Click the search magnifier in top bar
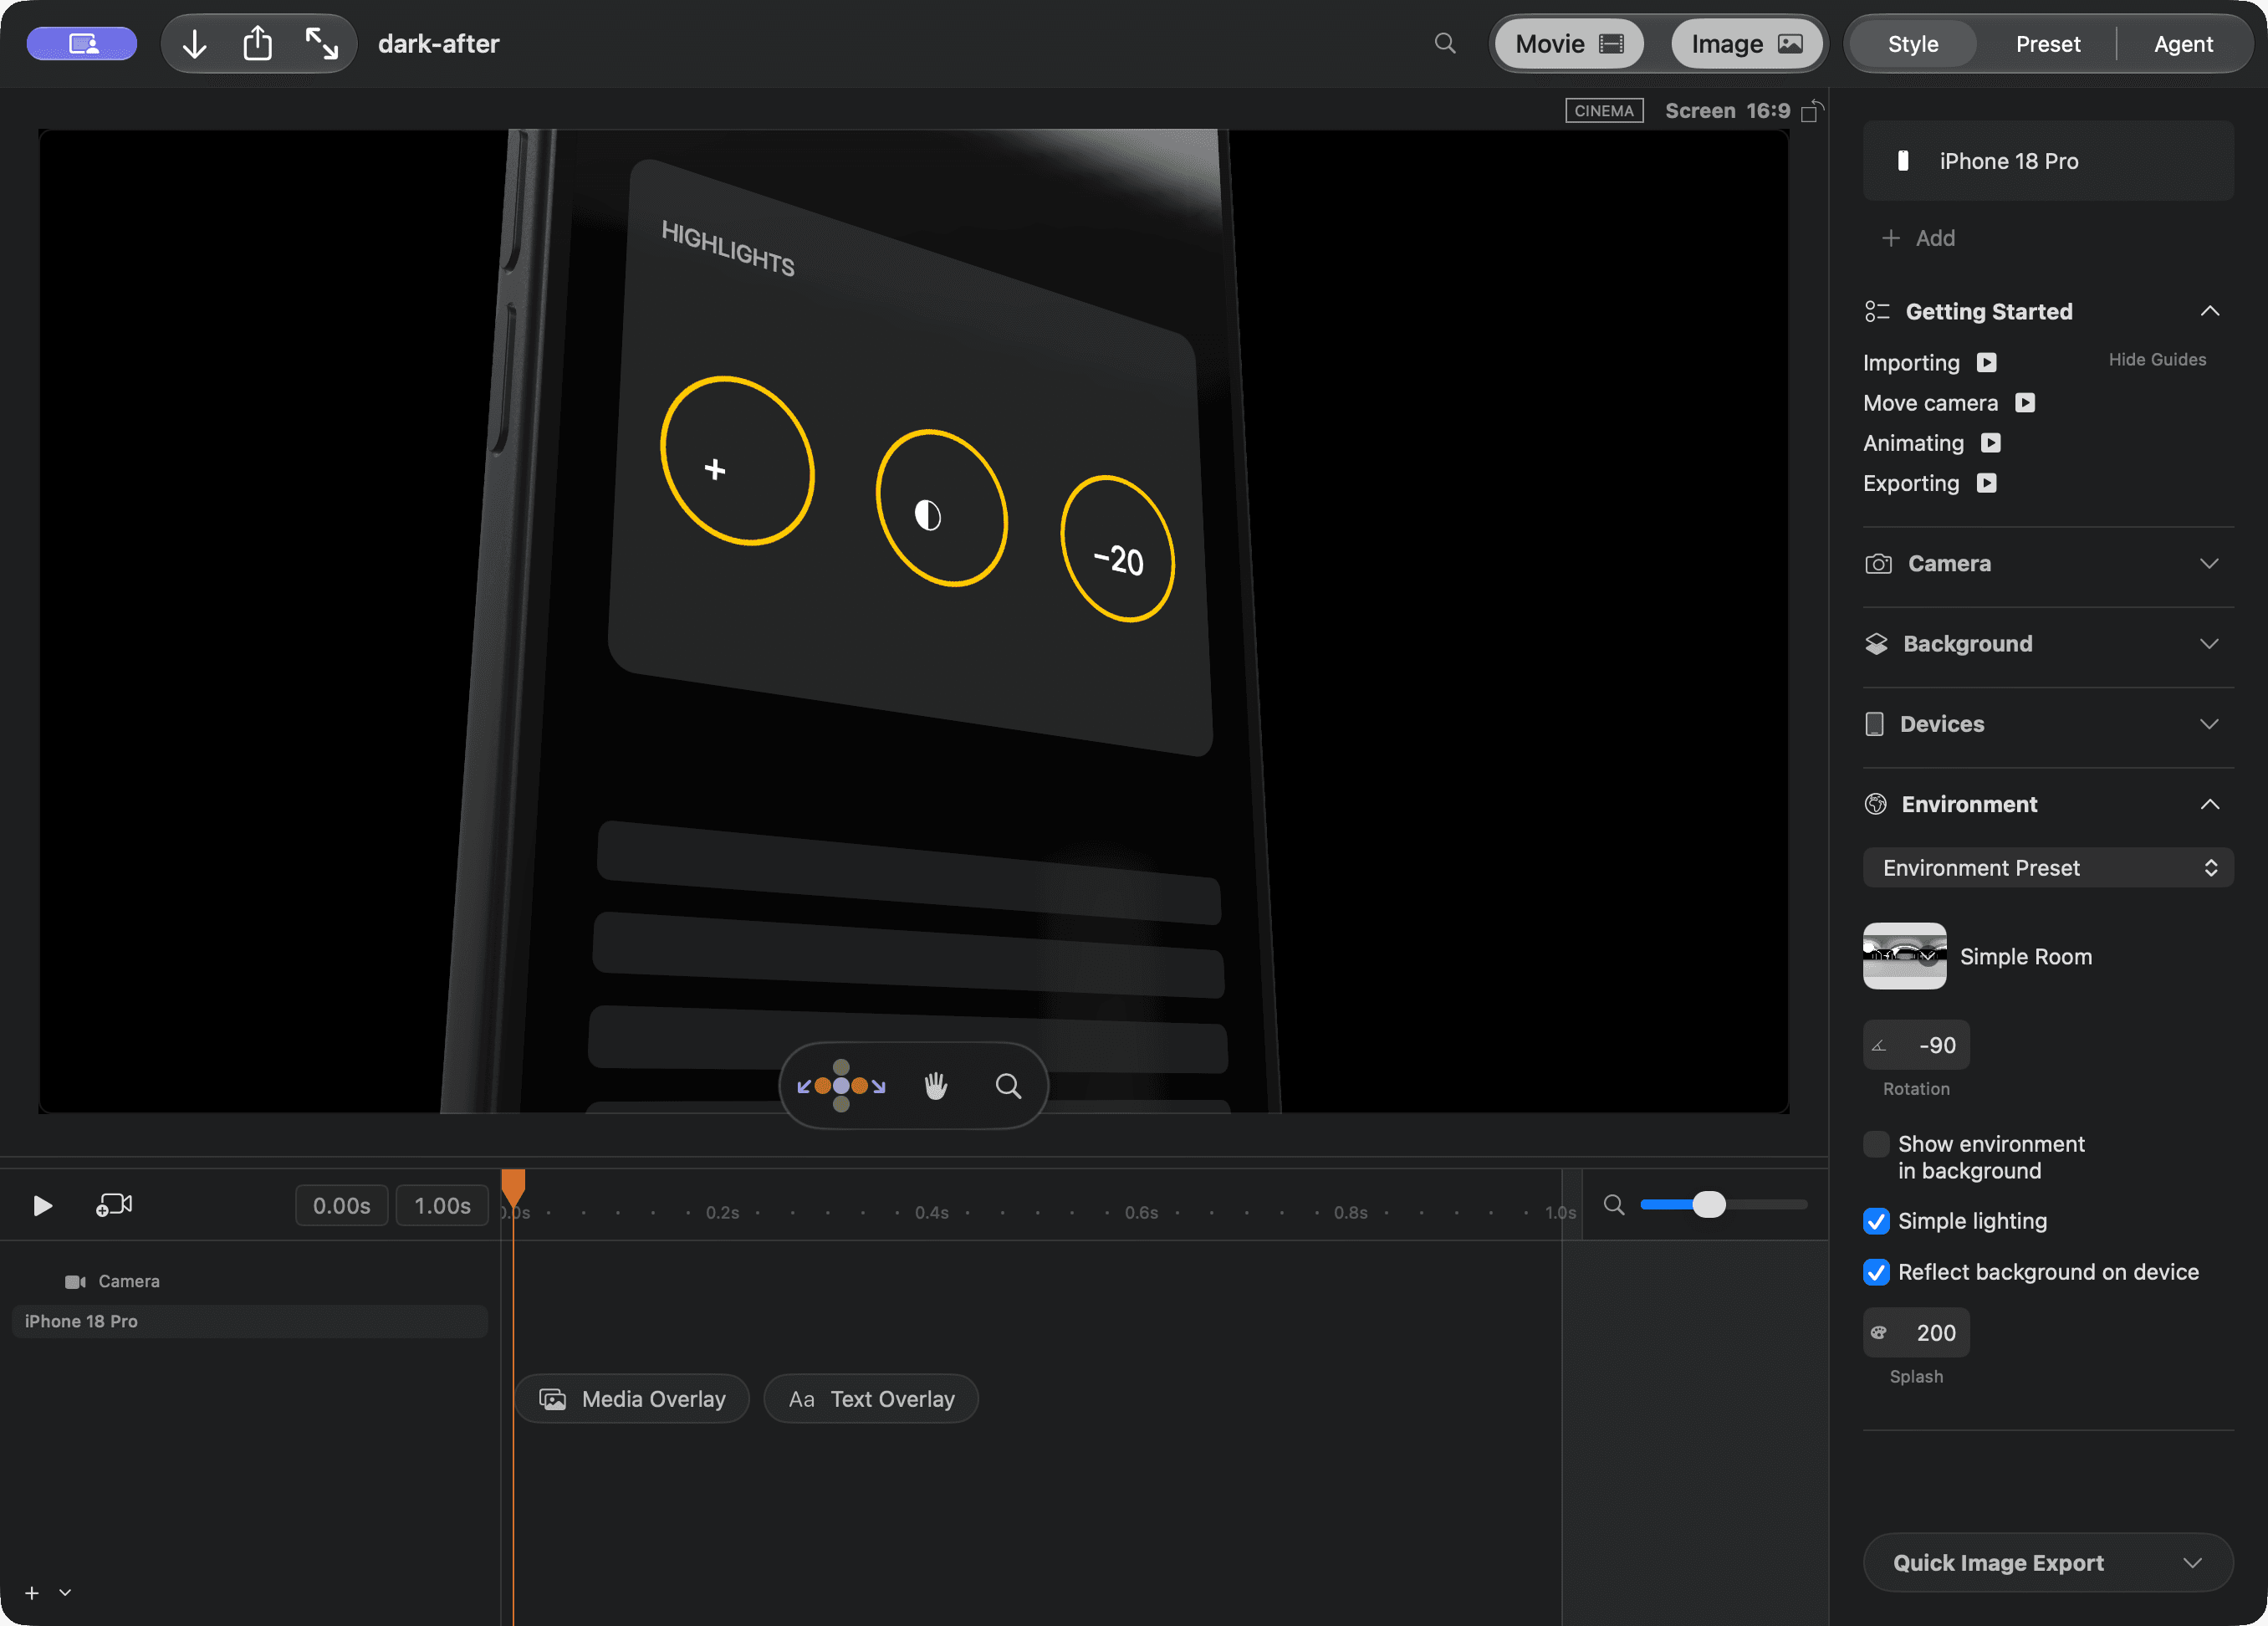Image resolution: width=2268 pixels, height=1626 pixels. pyautogui.click(x=1445, y=43)
